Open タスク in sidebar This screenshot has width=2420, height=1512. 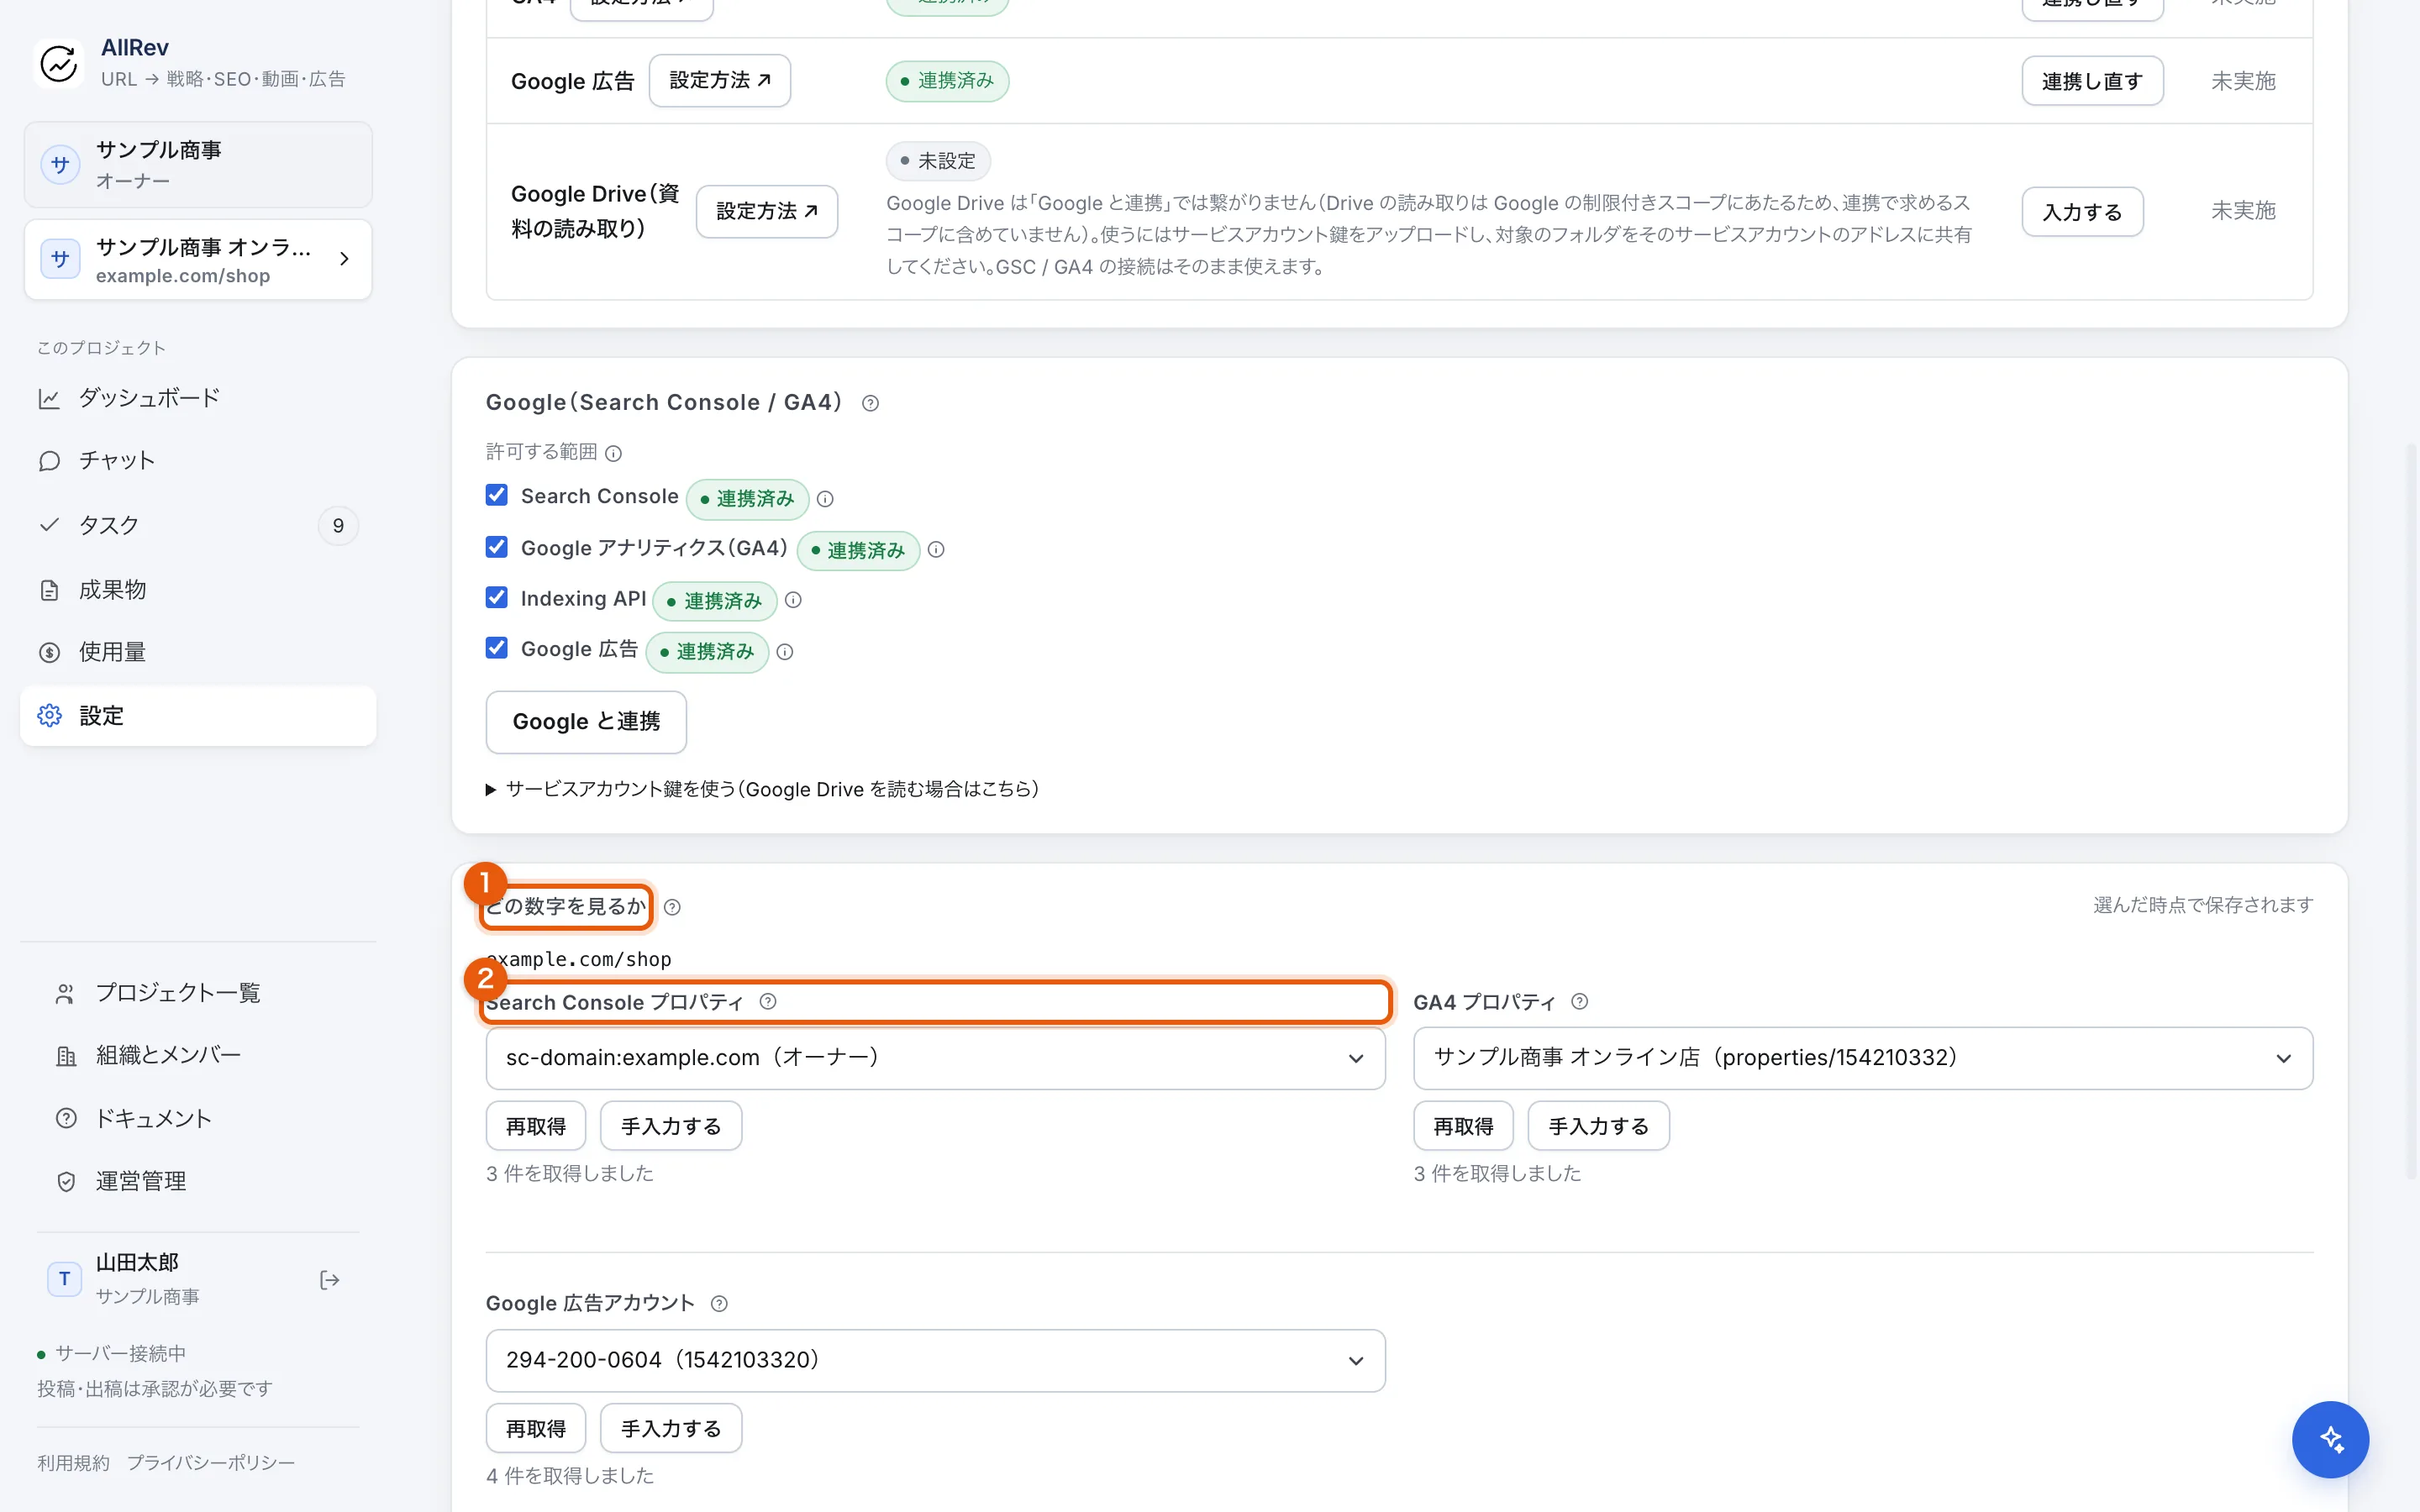coord(198,525)
